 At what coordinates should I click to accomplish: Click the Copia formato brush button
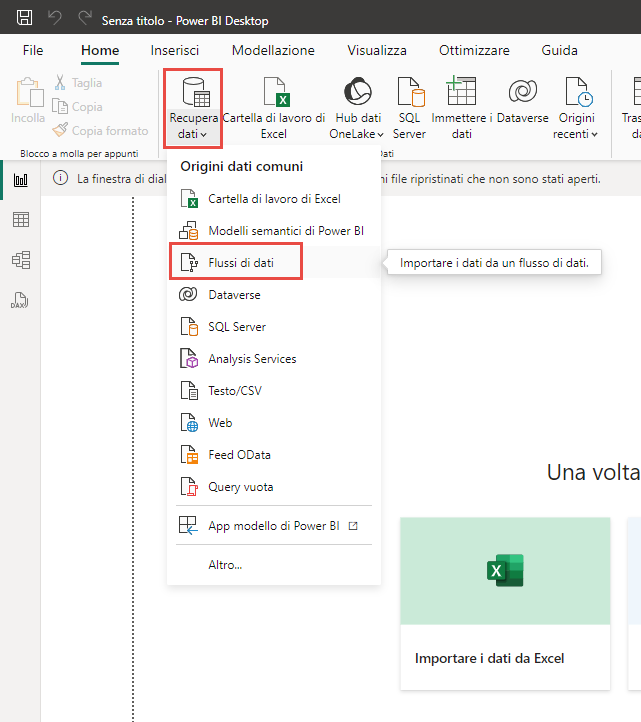tap(100, 131)
